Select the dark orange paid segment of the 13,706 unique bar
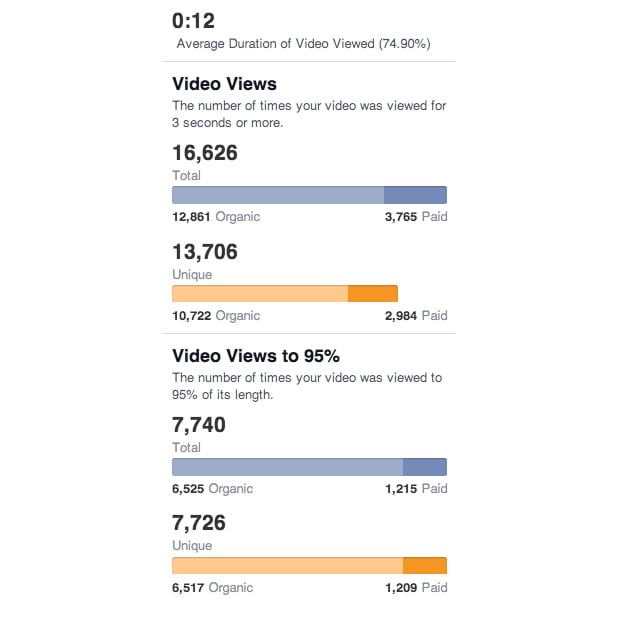The height and width of the screenshot is (619, 619). point(372,294)
